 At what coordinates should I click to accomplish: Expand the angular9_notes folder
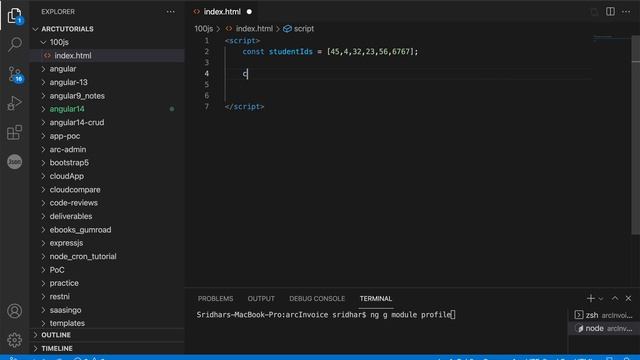tap(77, 96)
